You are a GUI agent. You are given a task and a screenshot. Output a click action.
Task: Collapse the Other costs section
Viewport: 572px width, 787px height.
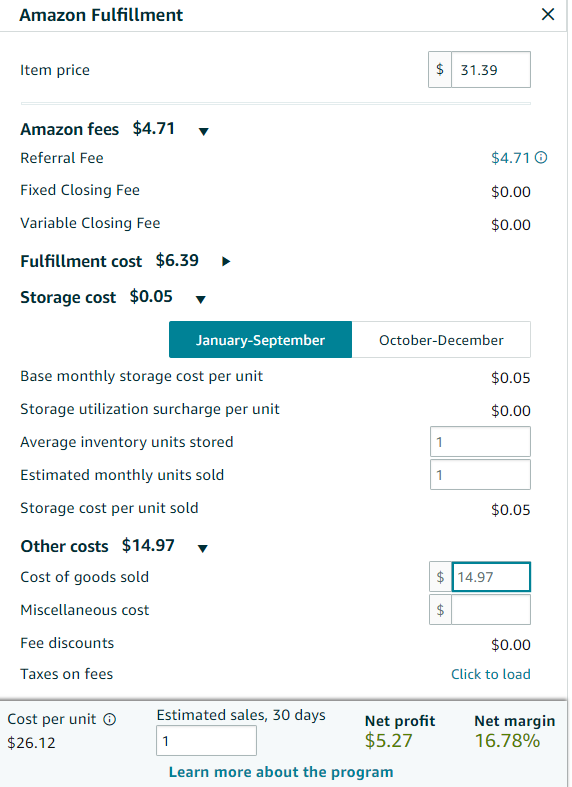click(203, 548)
